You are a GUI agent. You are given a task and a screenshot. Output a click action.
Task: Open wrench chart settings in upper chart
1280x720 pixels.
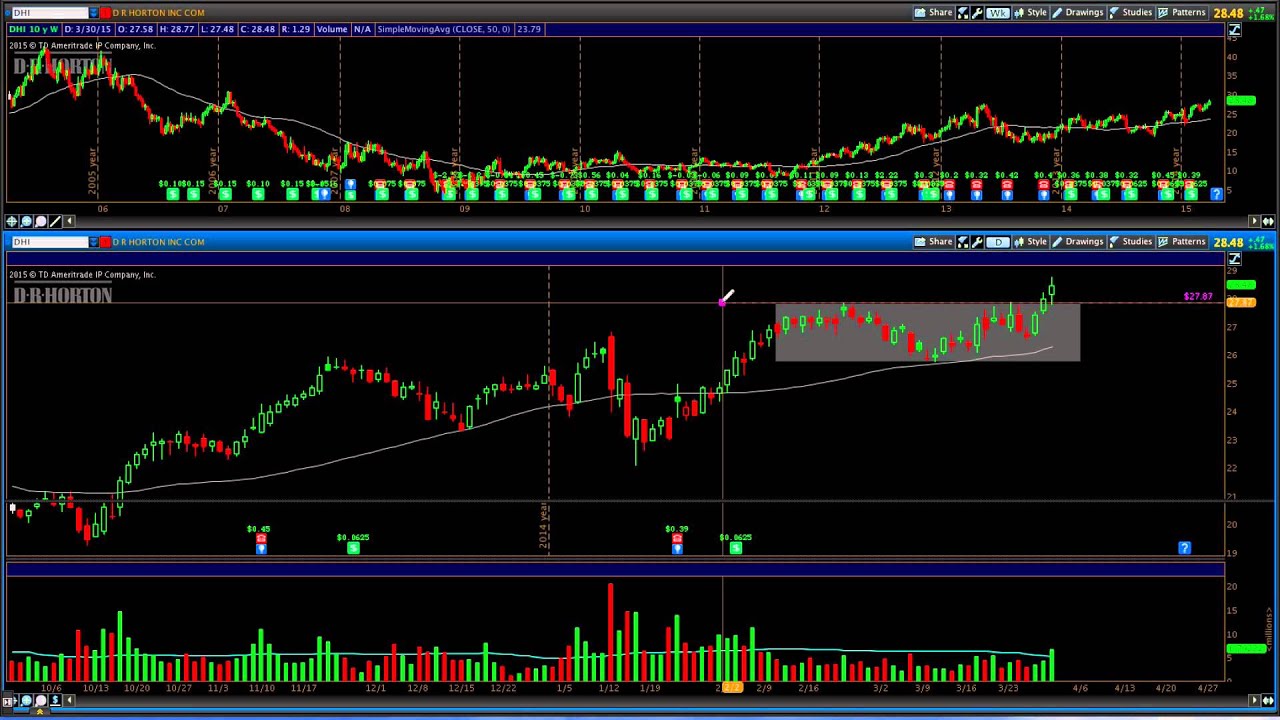(977, 13)
